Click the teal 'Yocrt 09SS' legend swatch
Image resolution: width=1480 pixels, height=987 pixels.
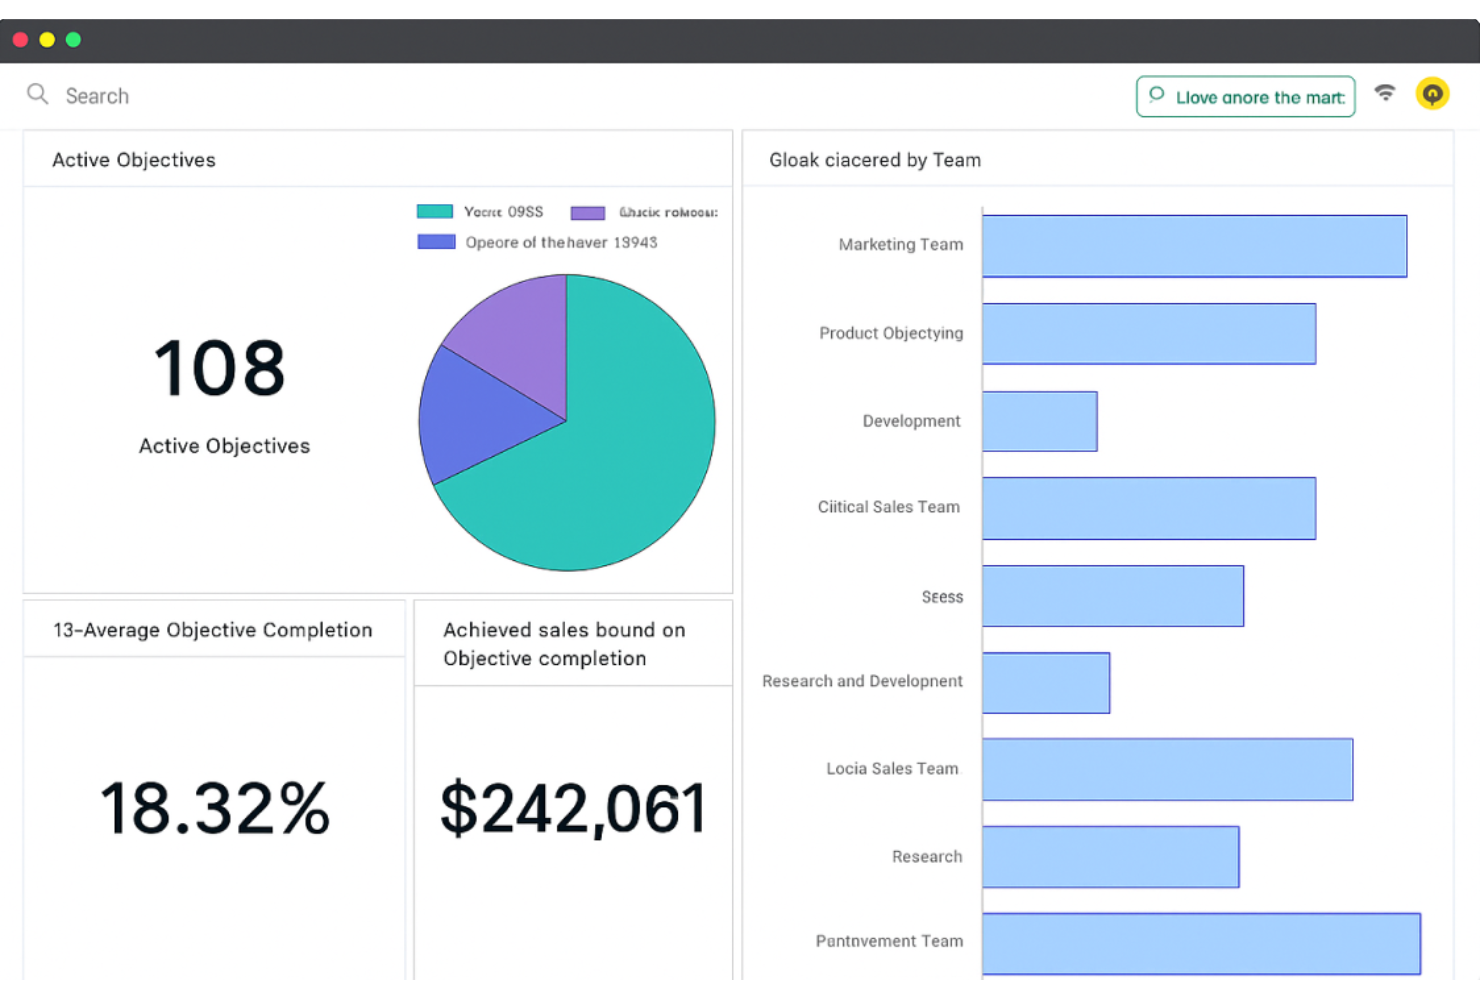click(x=434, y=211)
